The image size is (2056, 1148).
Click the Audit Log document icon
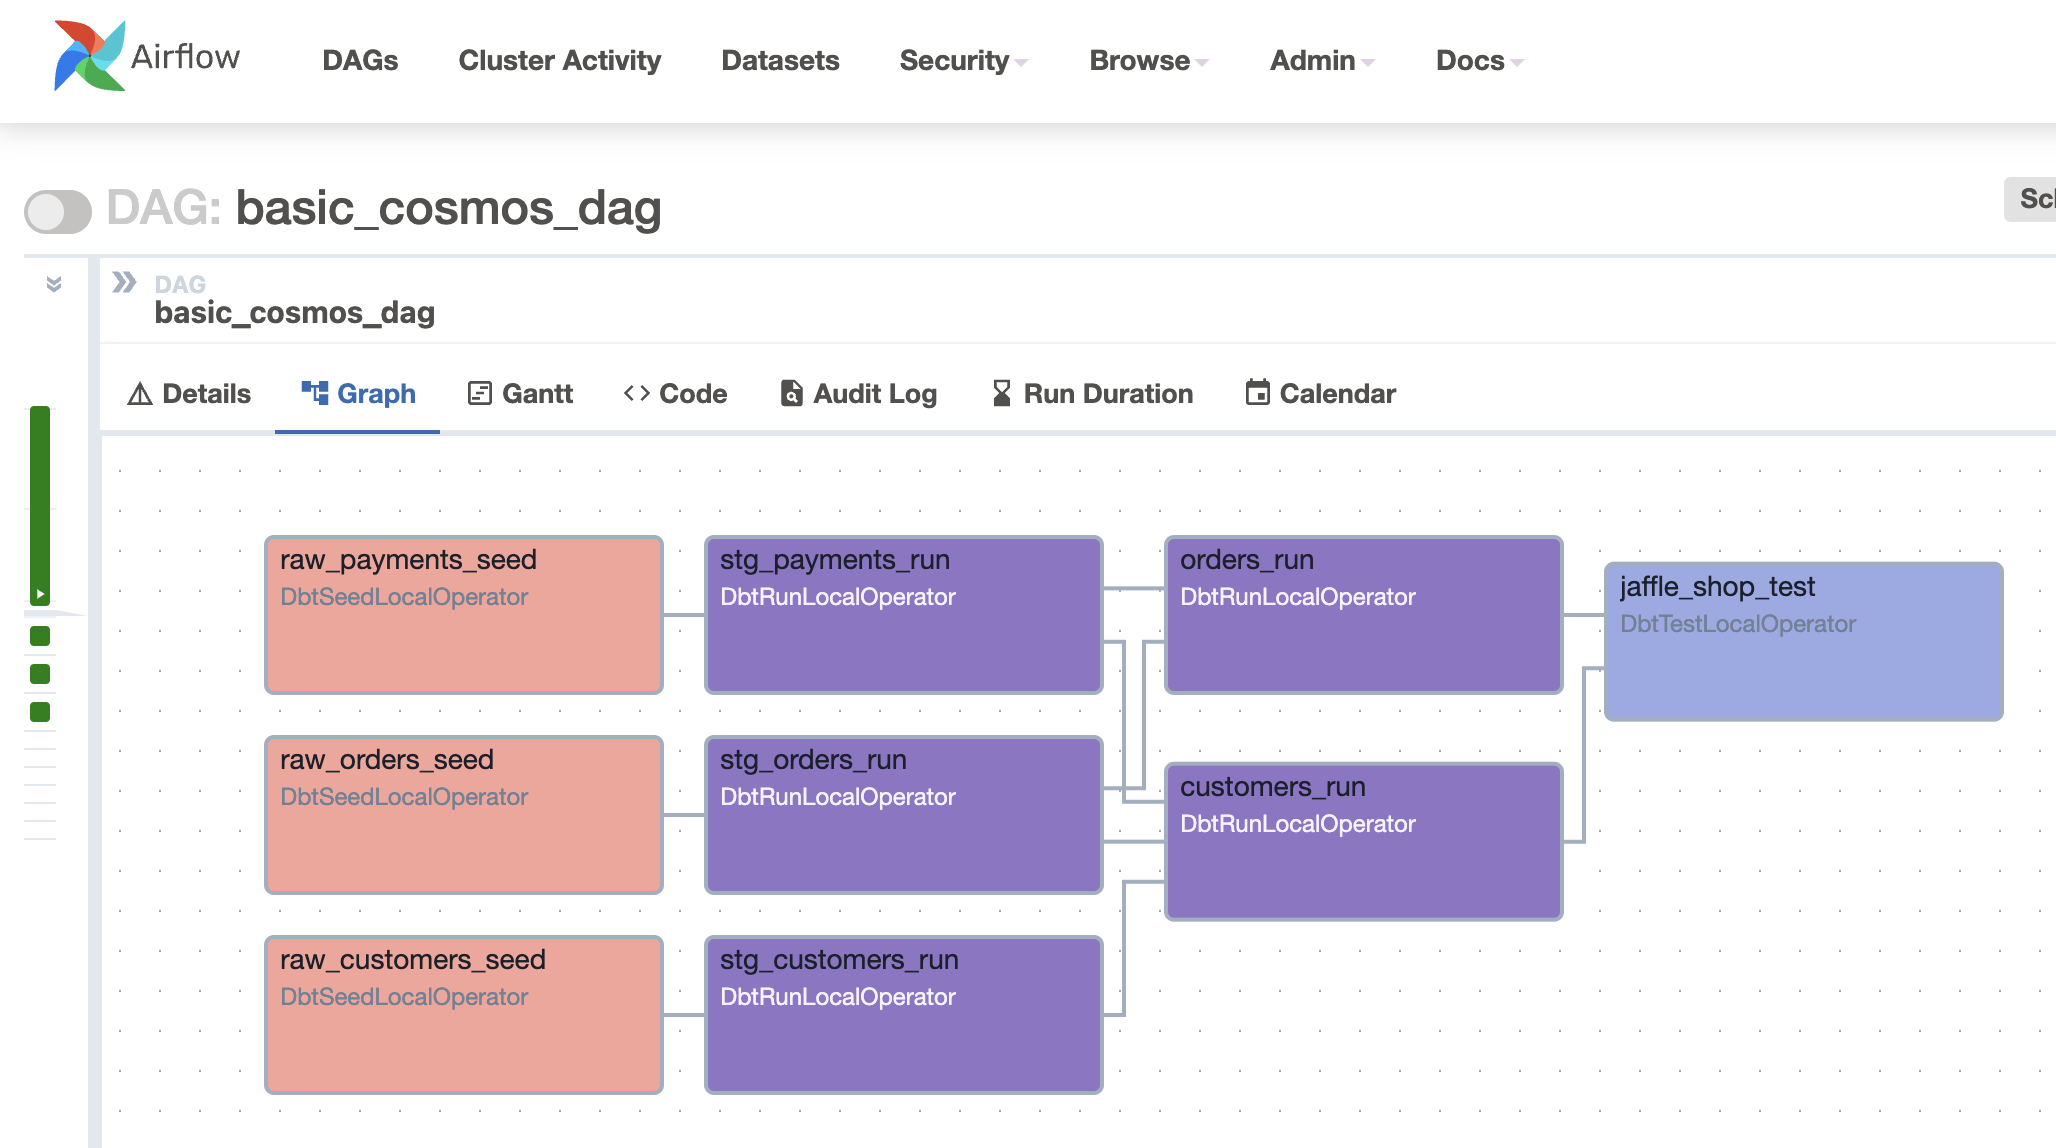click(791, 393)
